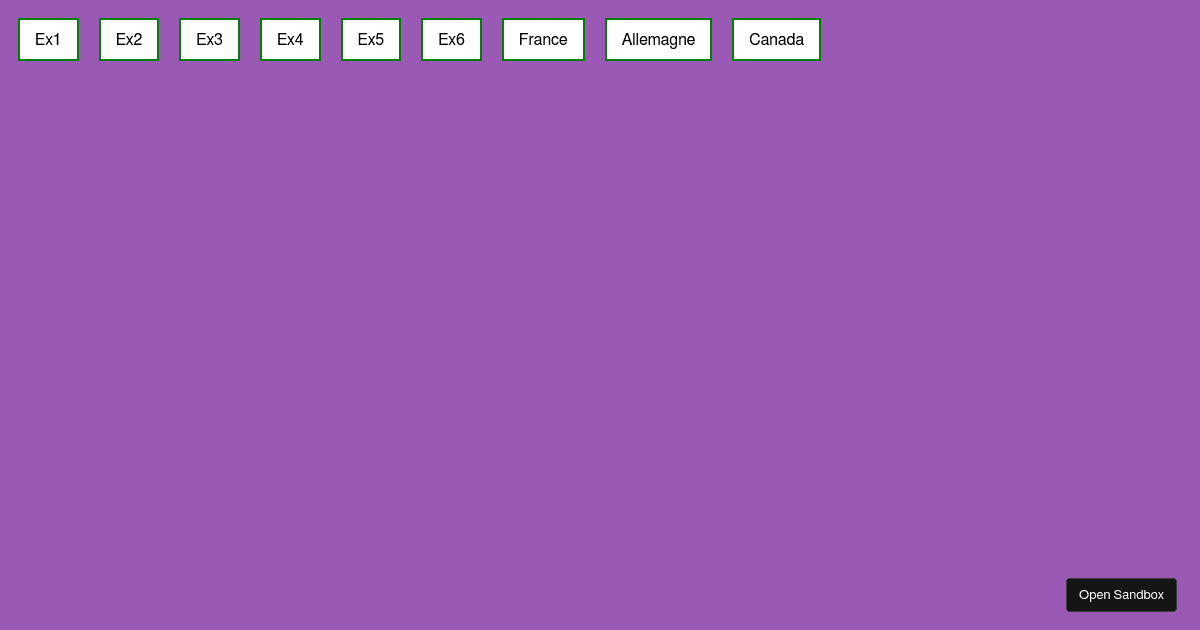The image size is (1200, 630).
Task: Tap the Allemagne country option
Action: click(658, 39)
